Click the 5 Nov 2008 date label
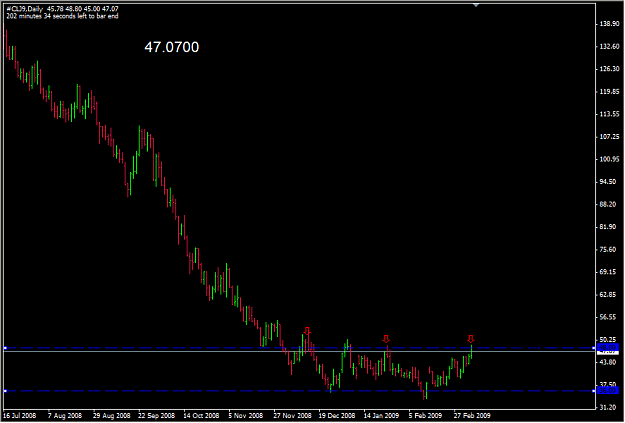Image resolution: width=625 pixels, height=423 pixels. click(x=246, y=416)
